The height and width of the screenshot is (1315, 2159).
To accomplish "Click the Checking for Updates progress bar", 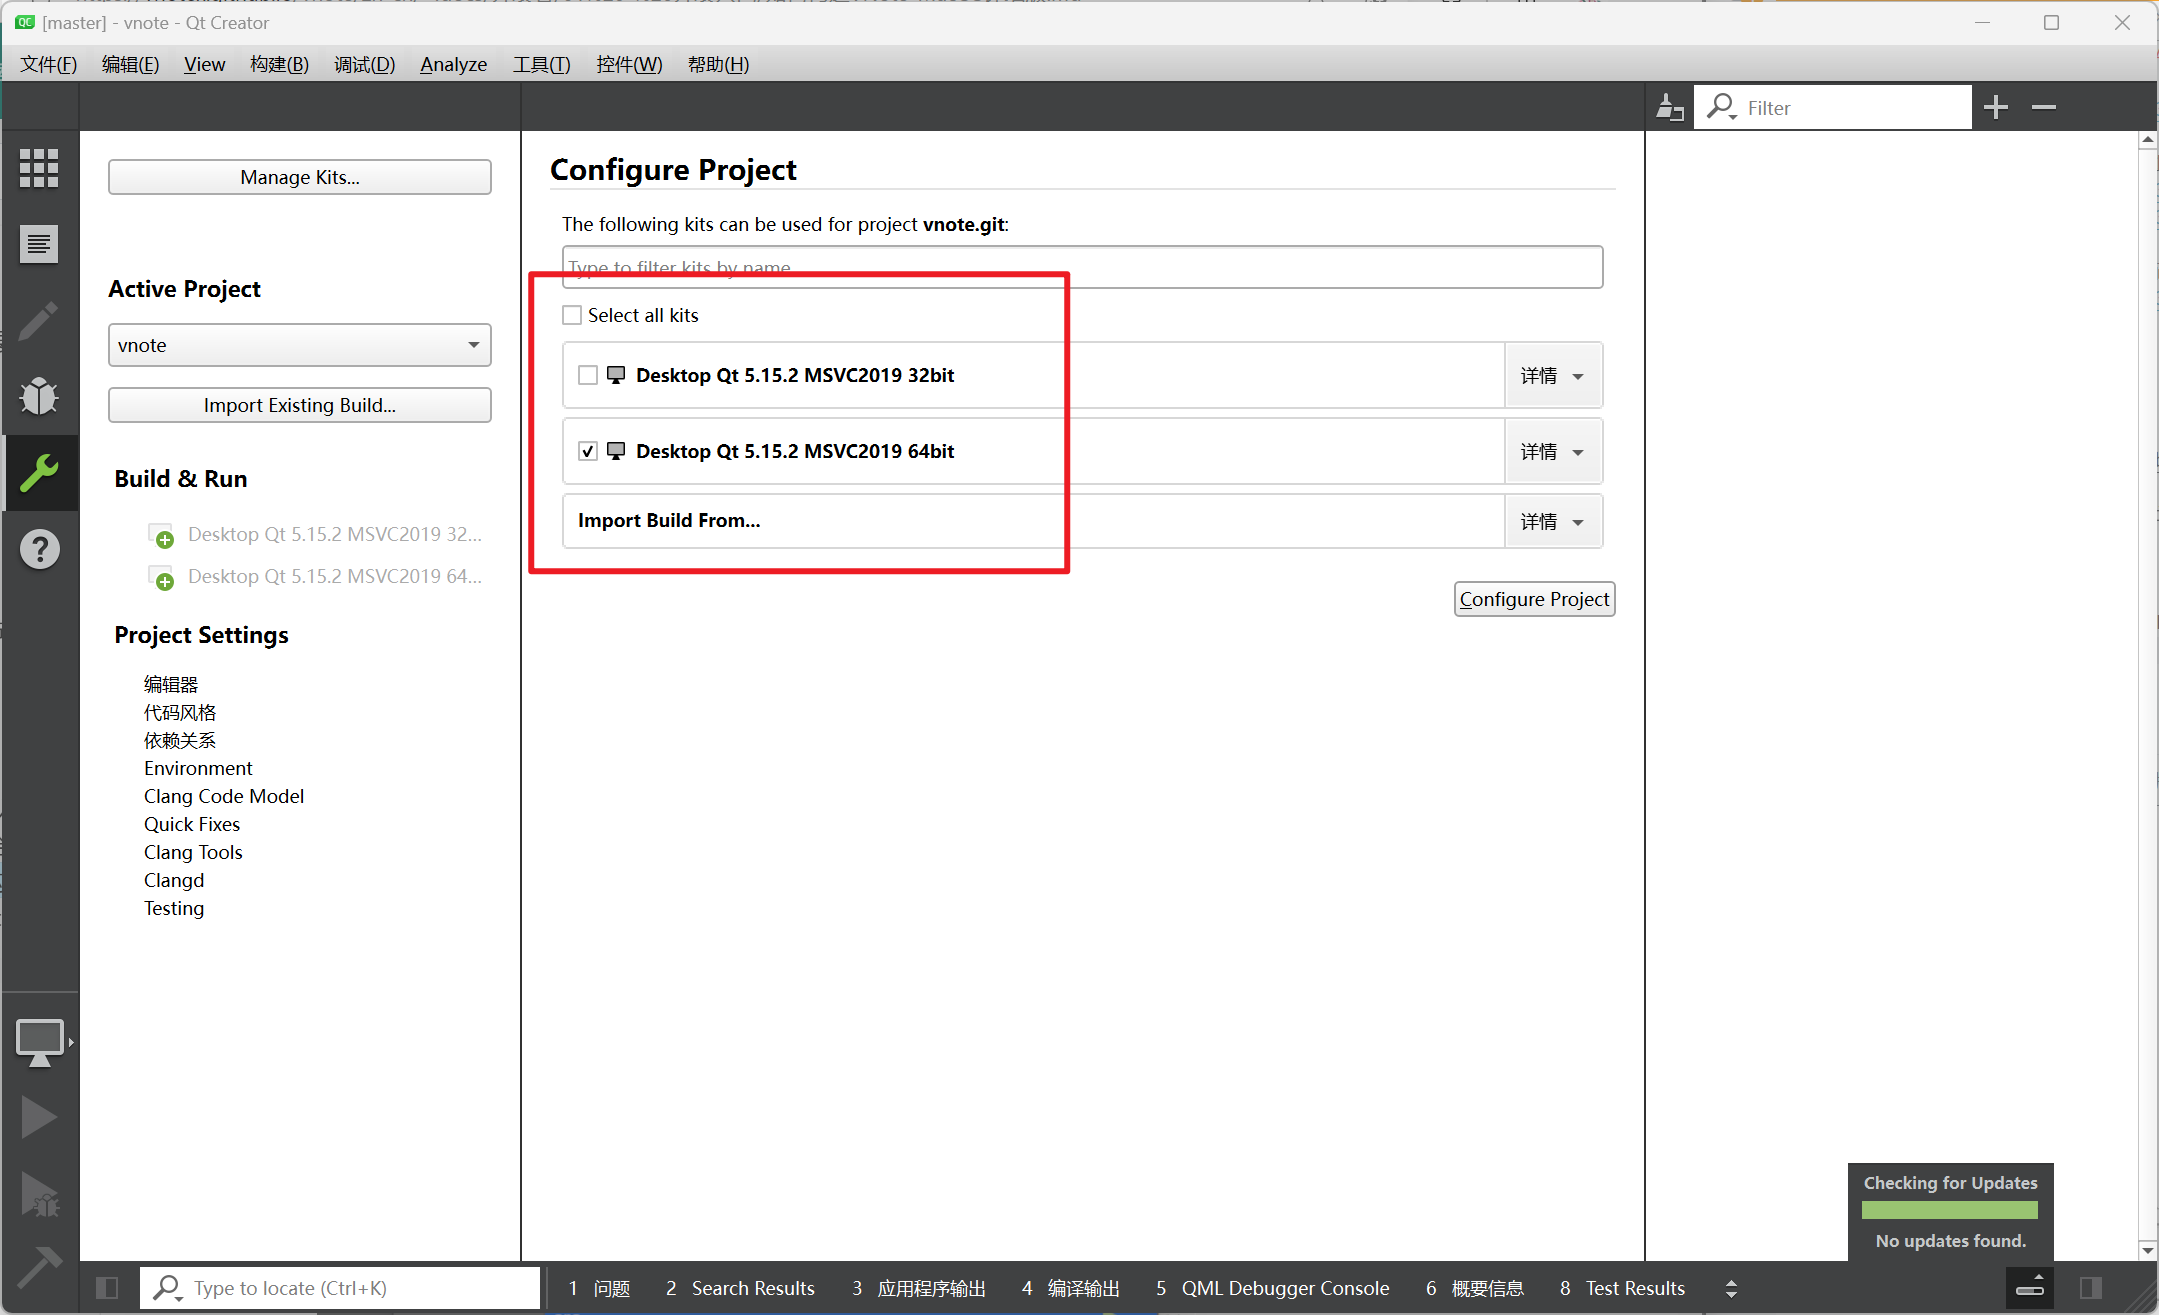I will click(x=1949, y=1210).
